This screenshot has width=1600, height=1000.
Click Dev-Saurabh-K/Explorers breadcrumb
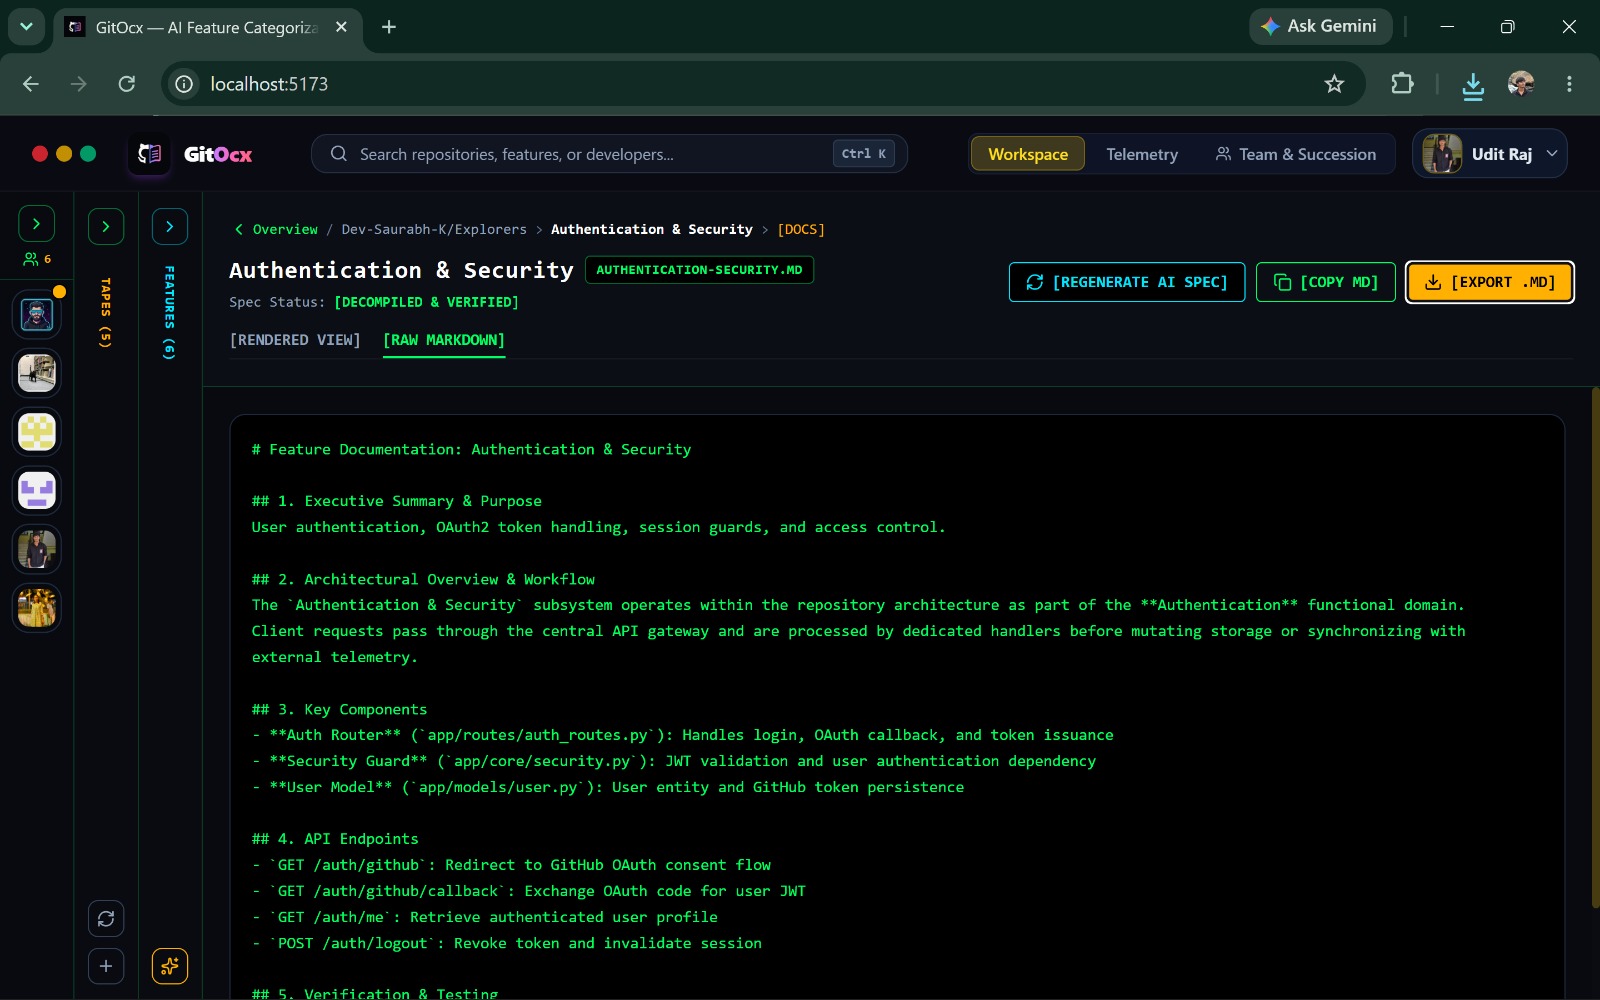click(434, 229)
